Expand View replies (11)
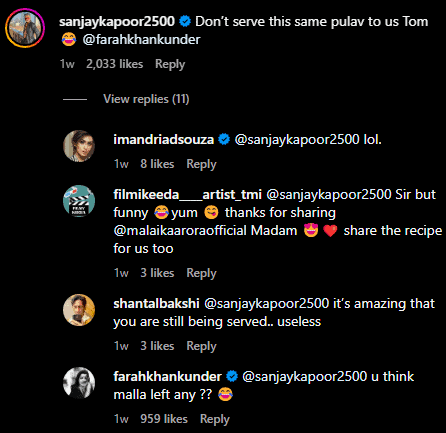Viewport: 446px width, 433px height. click(146, 99)
